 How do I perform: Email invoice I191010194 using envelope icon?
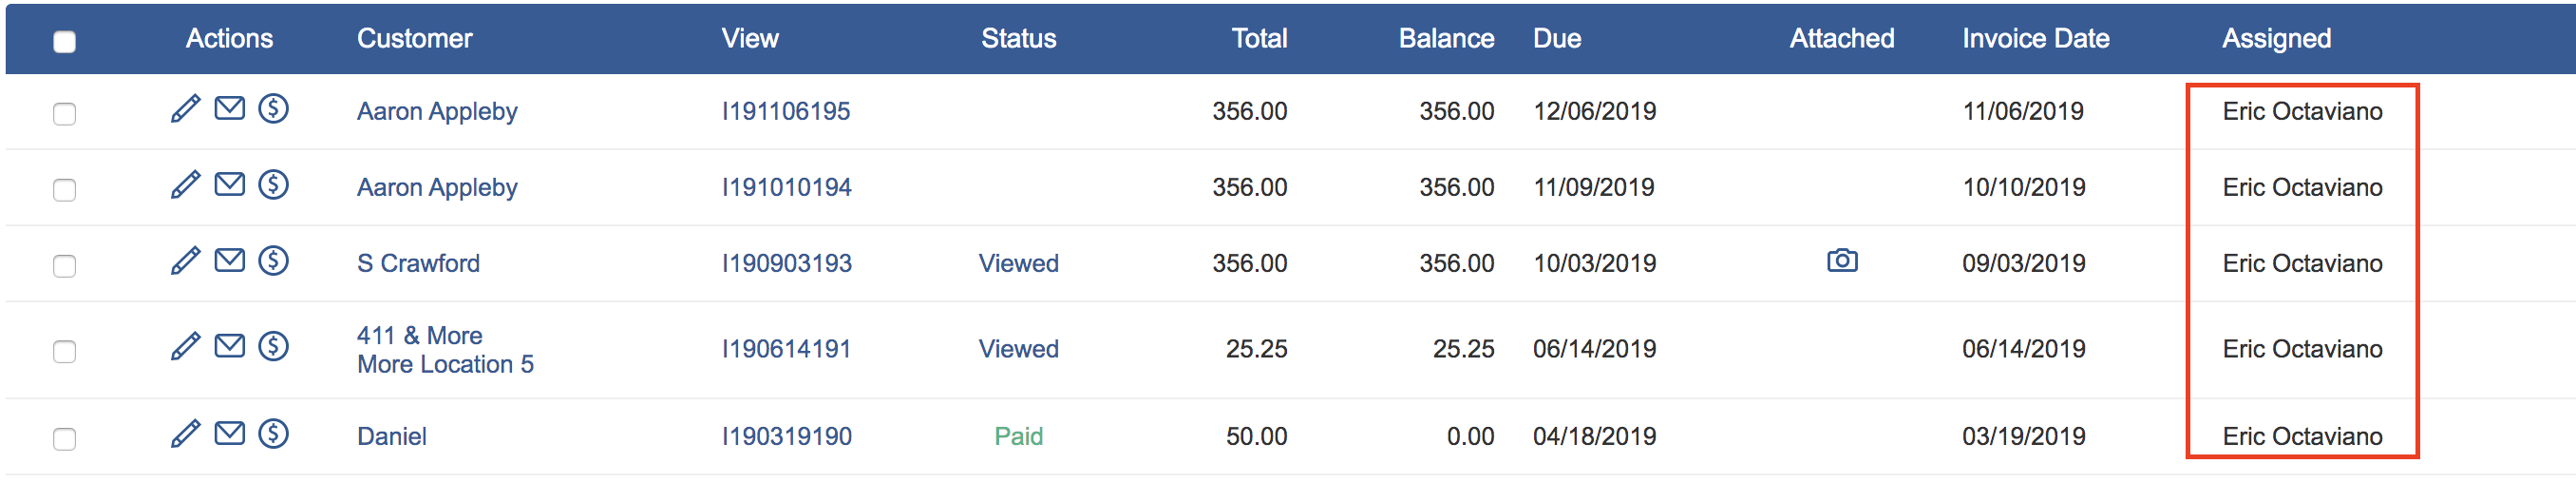(x=230, y=184)
